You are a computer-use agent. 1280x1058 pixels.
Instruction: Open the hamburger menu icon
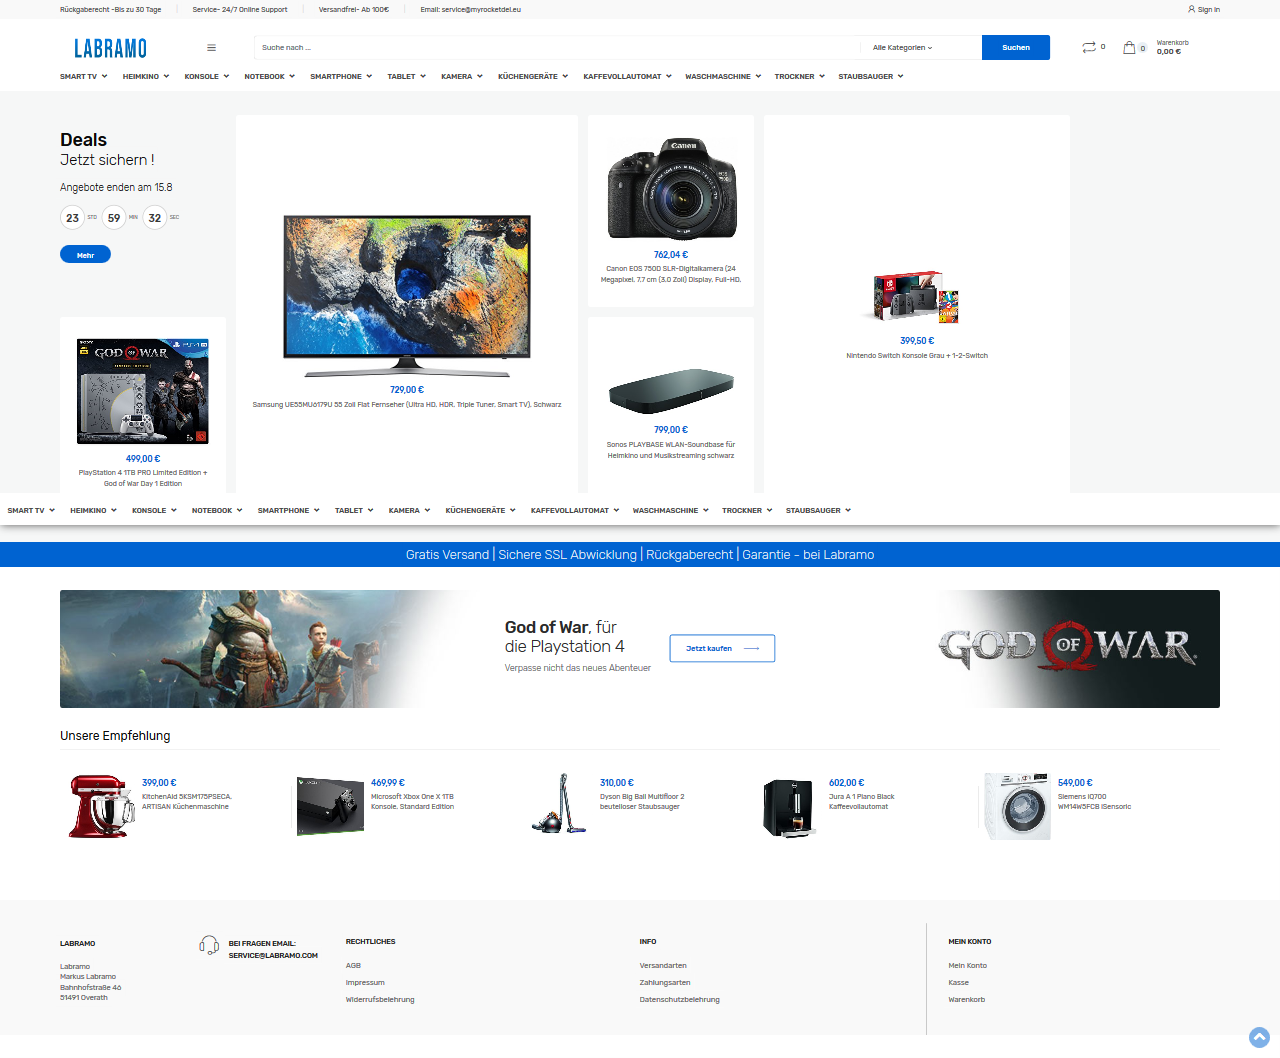pos(211,47)
